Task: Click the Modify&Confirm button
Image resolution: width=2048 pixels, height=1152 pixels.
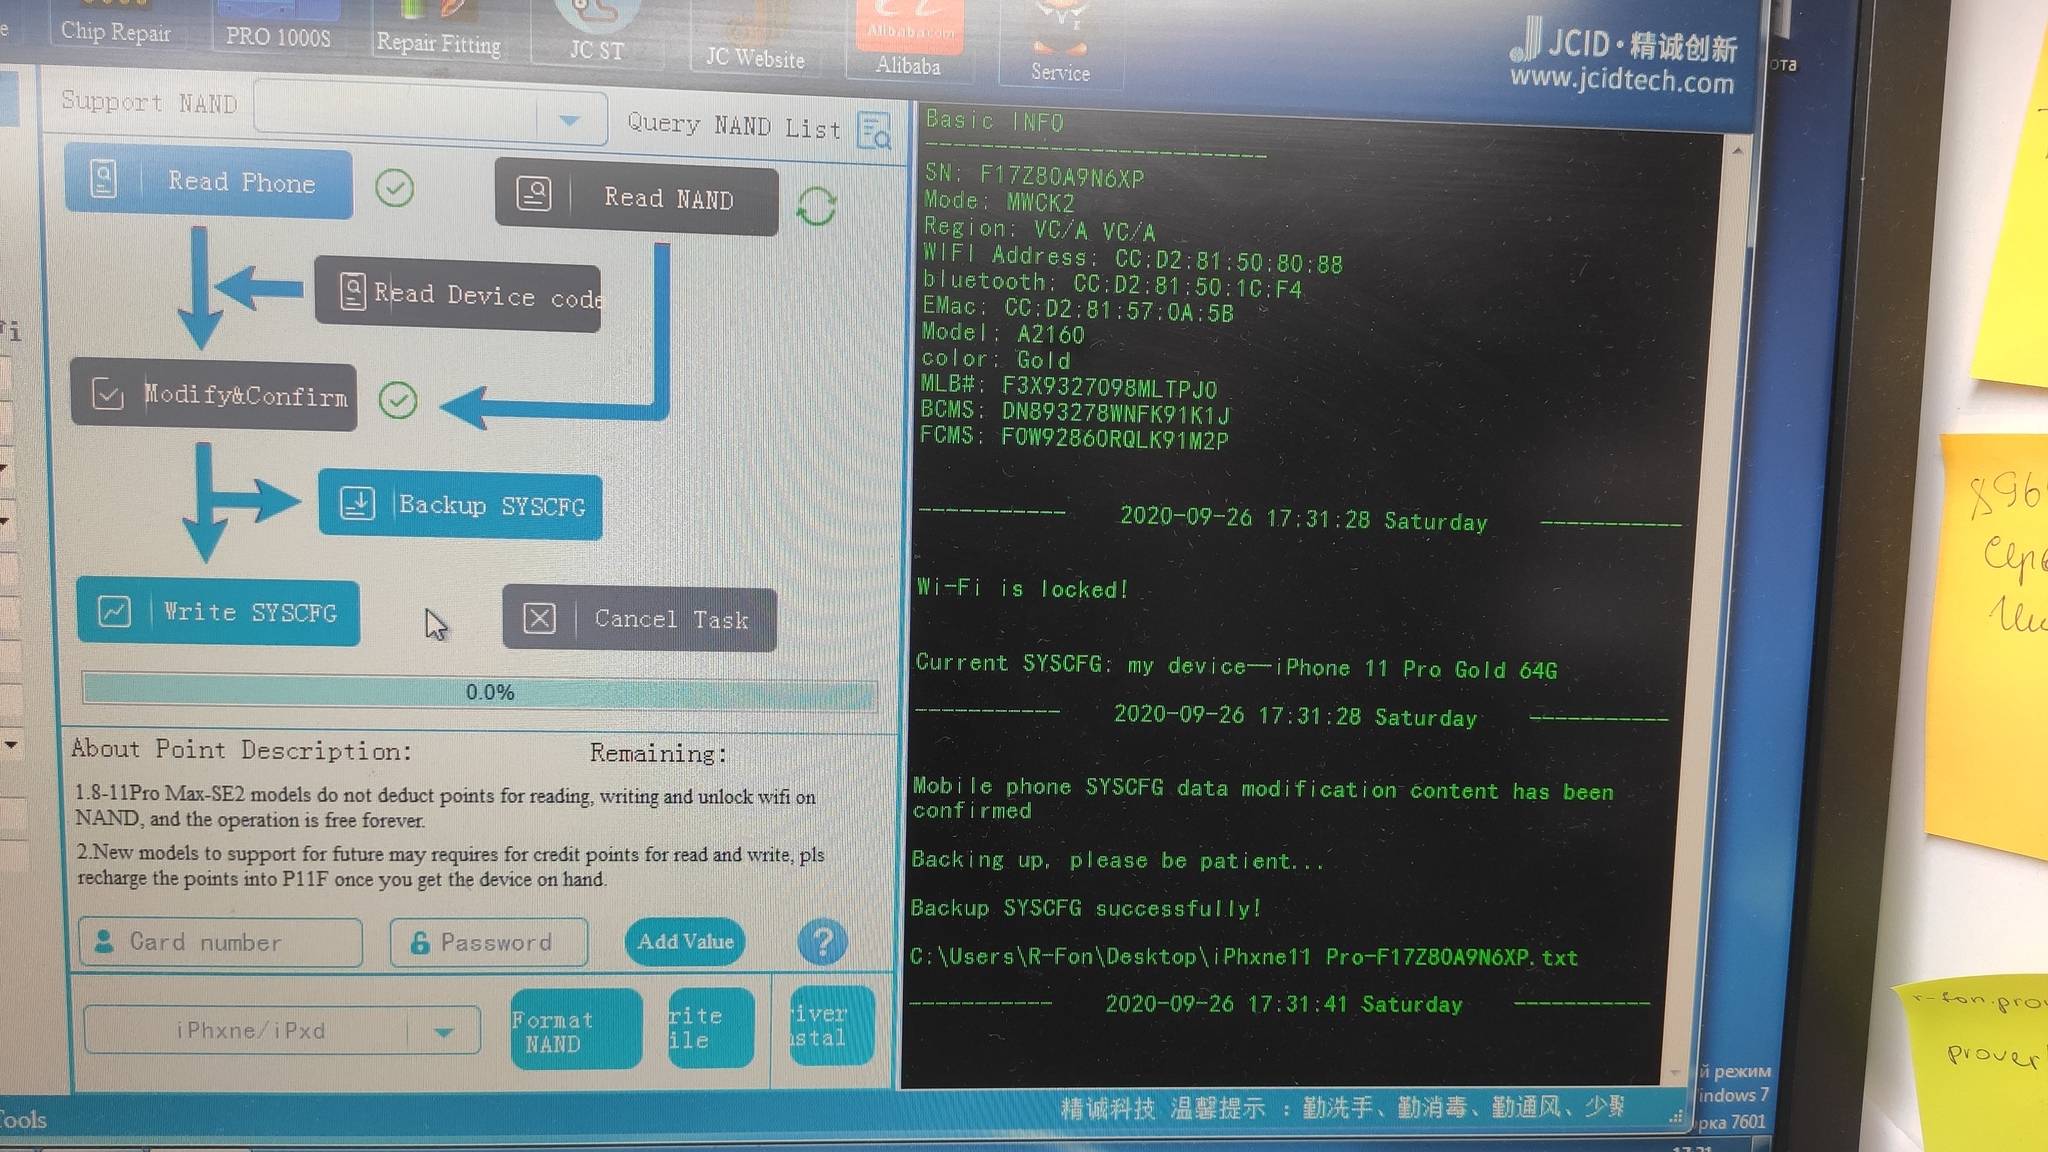Action: point(214,396)
